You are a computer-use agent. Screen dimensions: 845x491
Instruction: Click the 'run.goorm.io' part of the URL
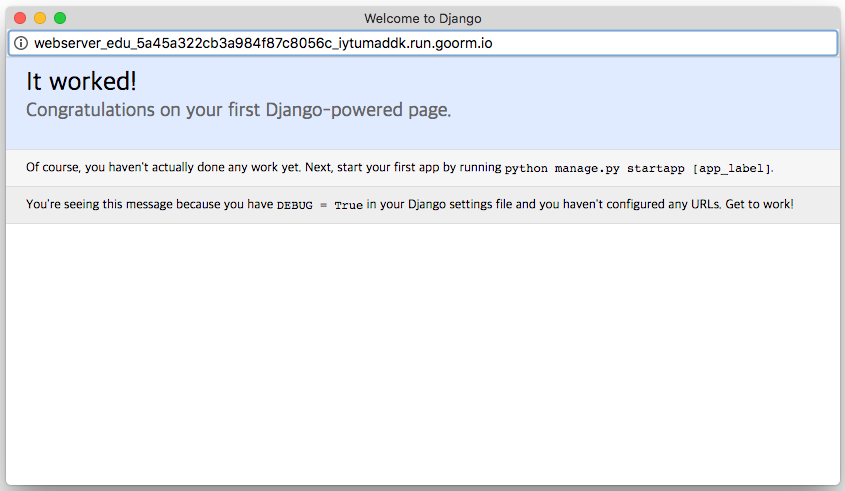coord(449,44)
